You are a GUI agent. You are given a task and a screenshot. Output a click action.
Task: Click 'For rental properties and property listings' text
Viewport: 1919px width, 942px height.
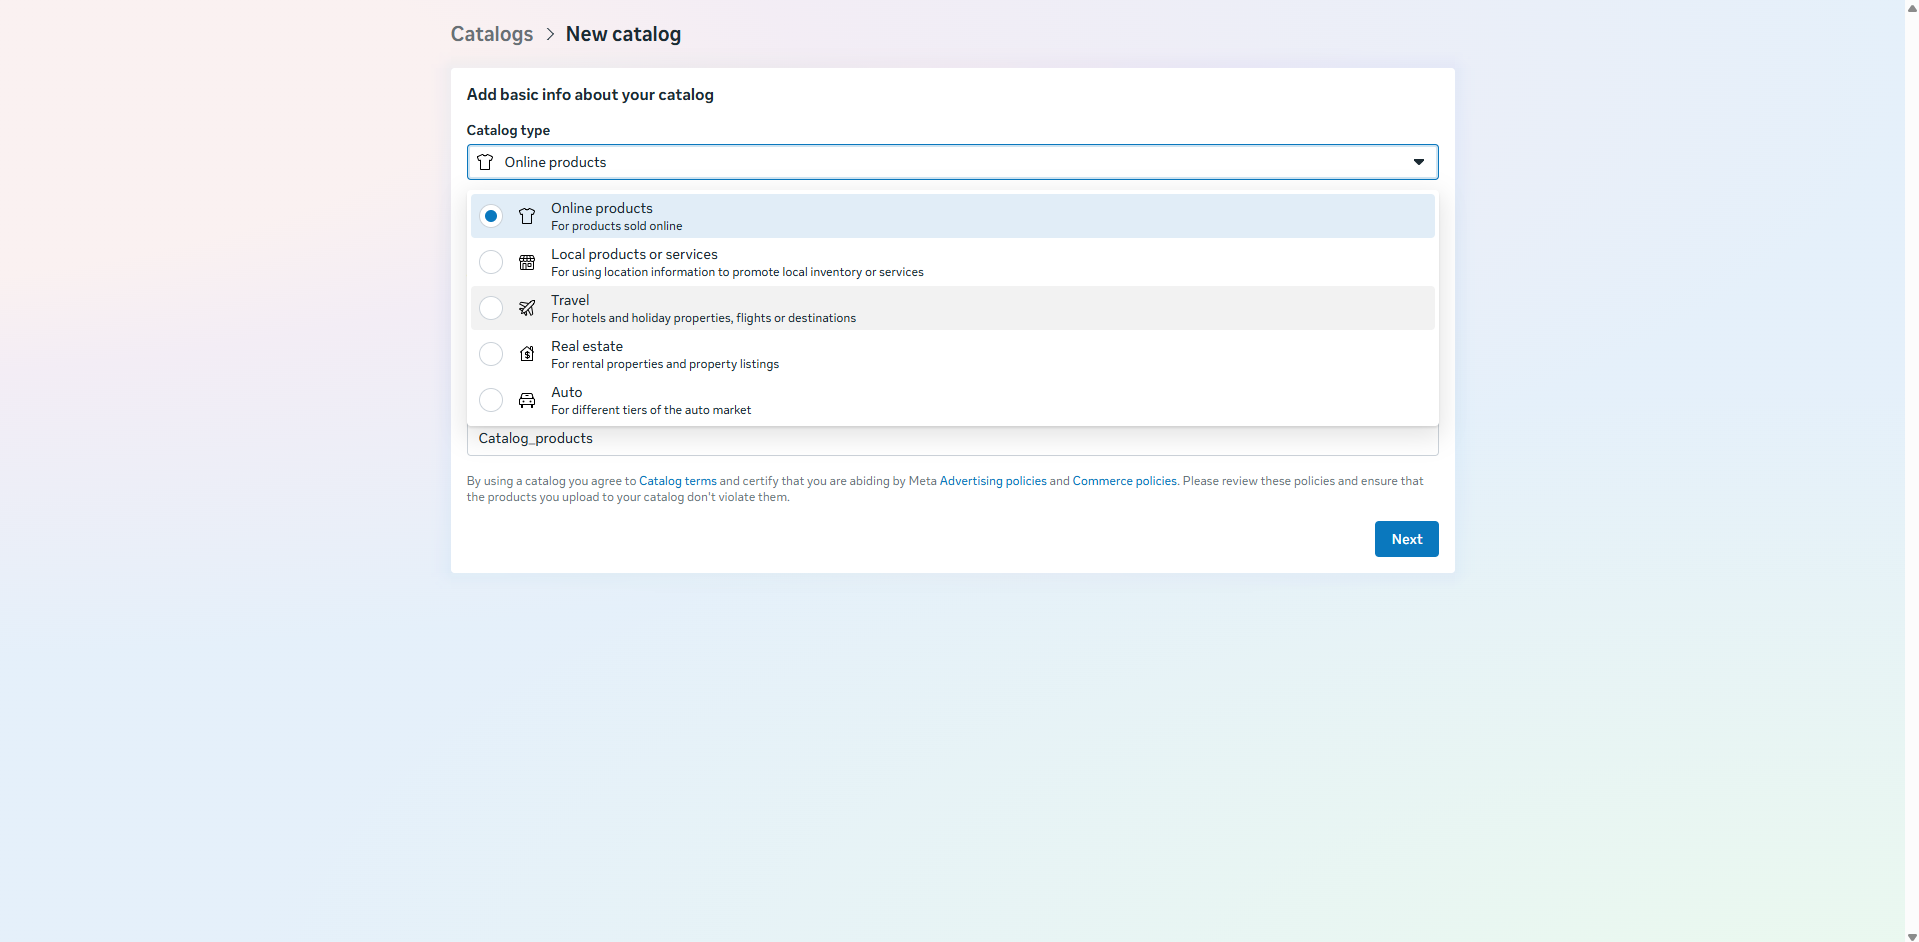665,364
